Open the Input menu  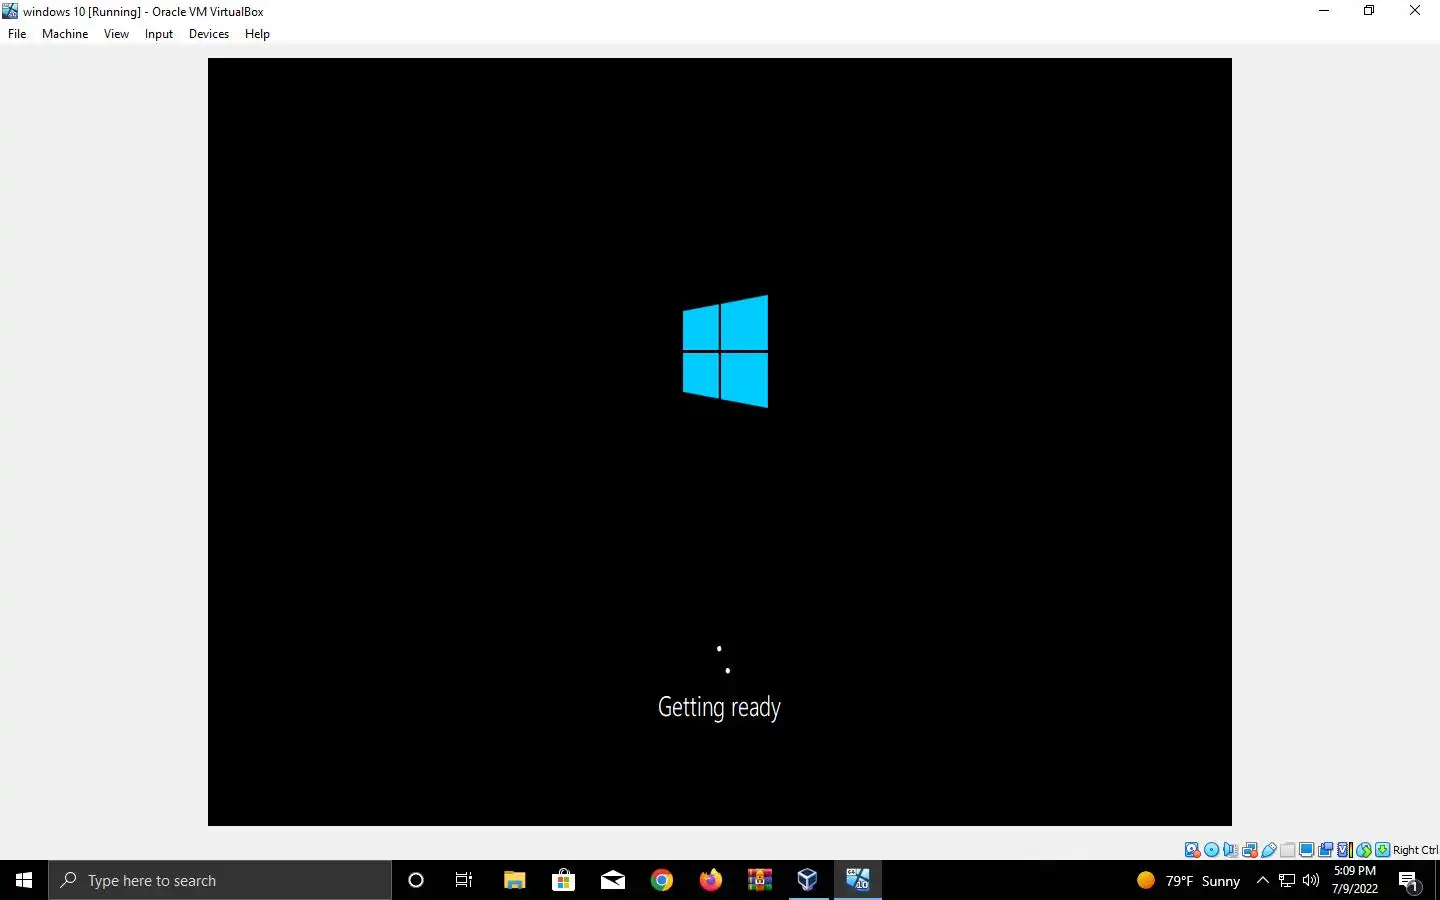point(159,34)
